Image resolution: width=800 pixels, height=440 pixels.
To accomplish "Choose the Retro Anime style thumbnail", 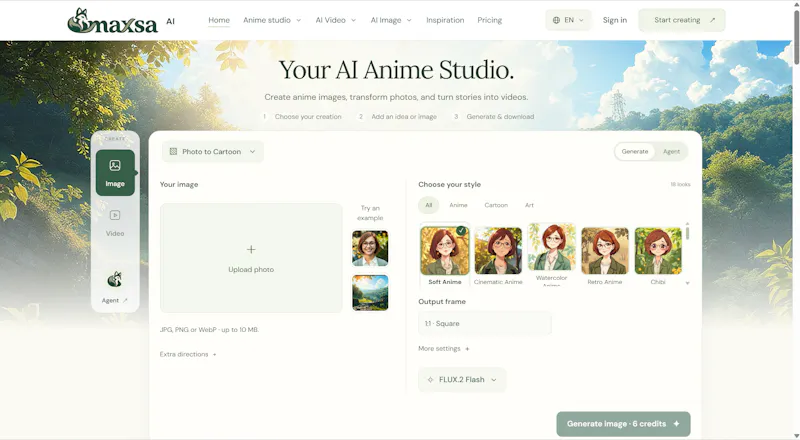I will [x=605, y=251].
